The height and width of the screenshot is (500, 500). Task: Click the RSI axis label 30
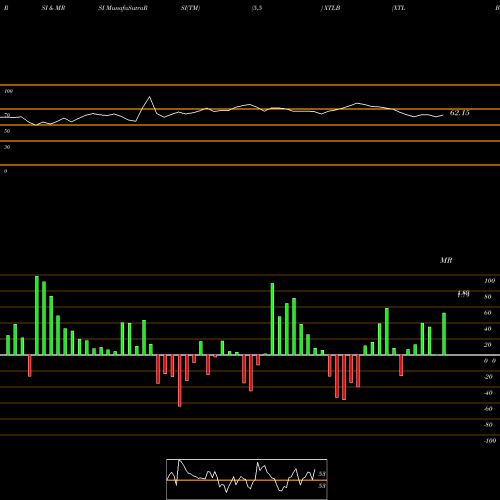click(7, 147)
